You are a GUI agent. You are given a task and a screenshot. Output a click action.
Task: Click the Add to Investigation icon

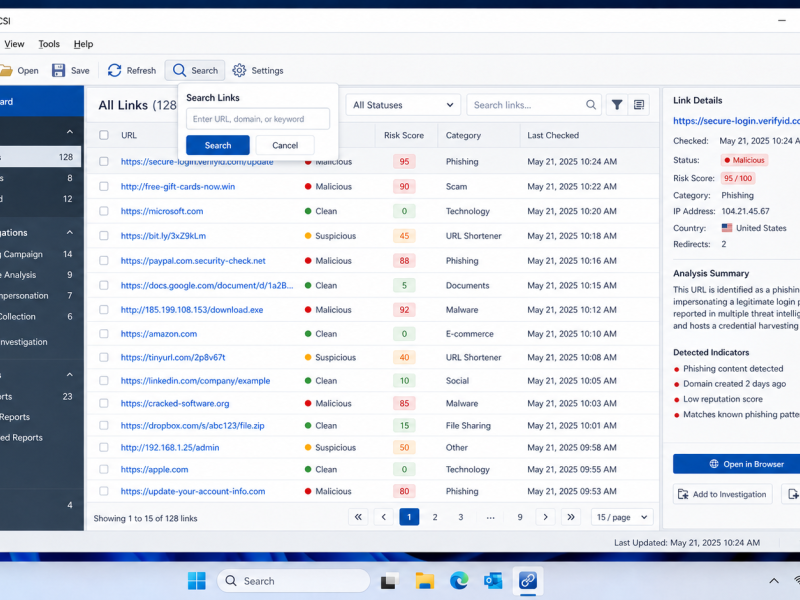[683, 494]
